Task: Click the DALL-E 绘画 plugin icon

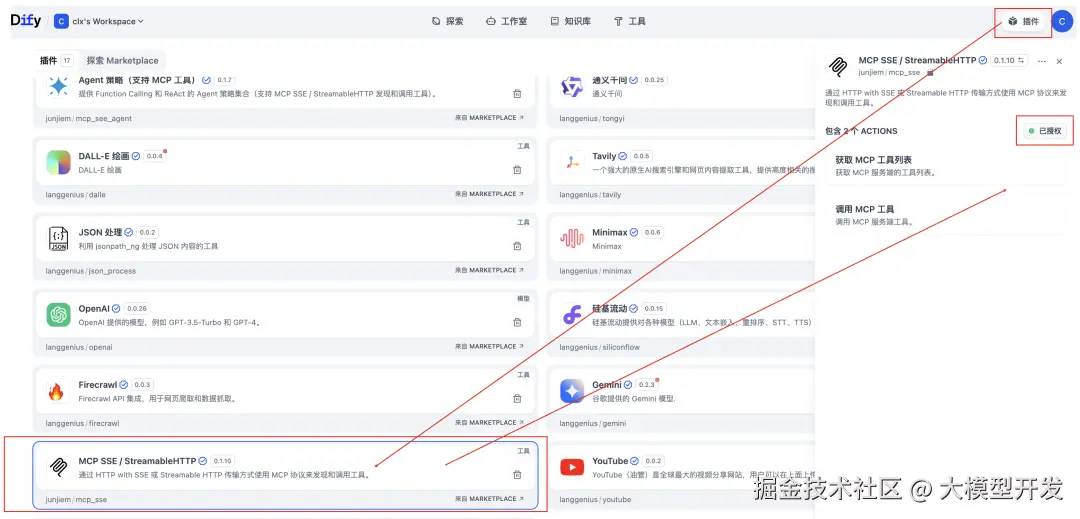Action: [x=59, y=162]
